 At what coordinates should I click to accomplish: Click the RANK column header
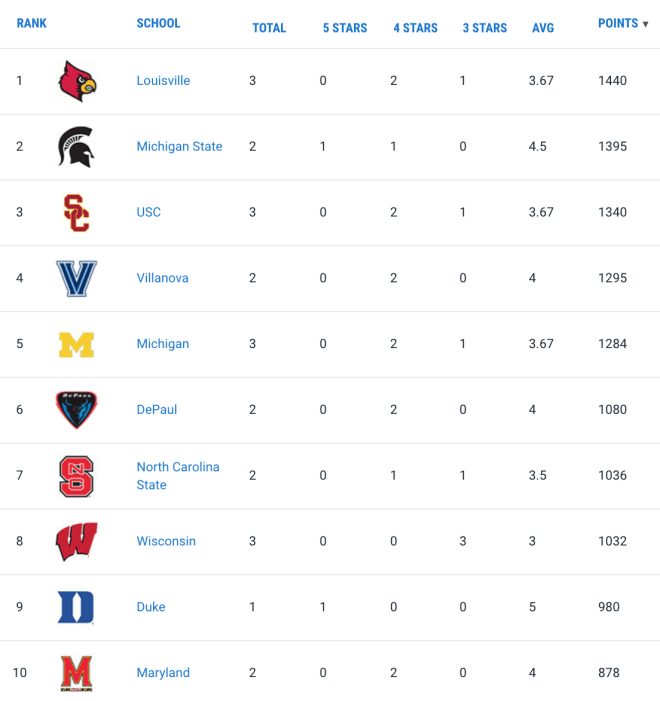click(x=32, y=23)
